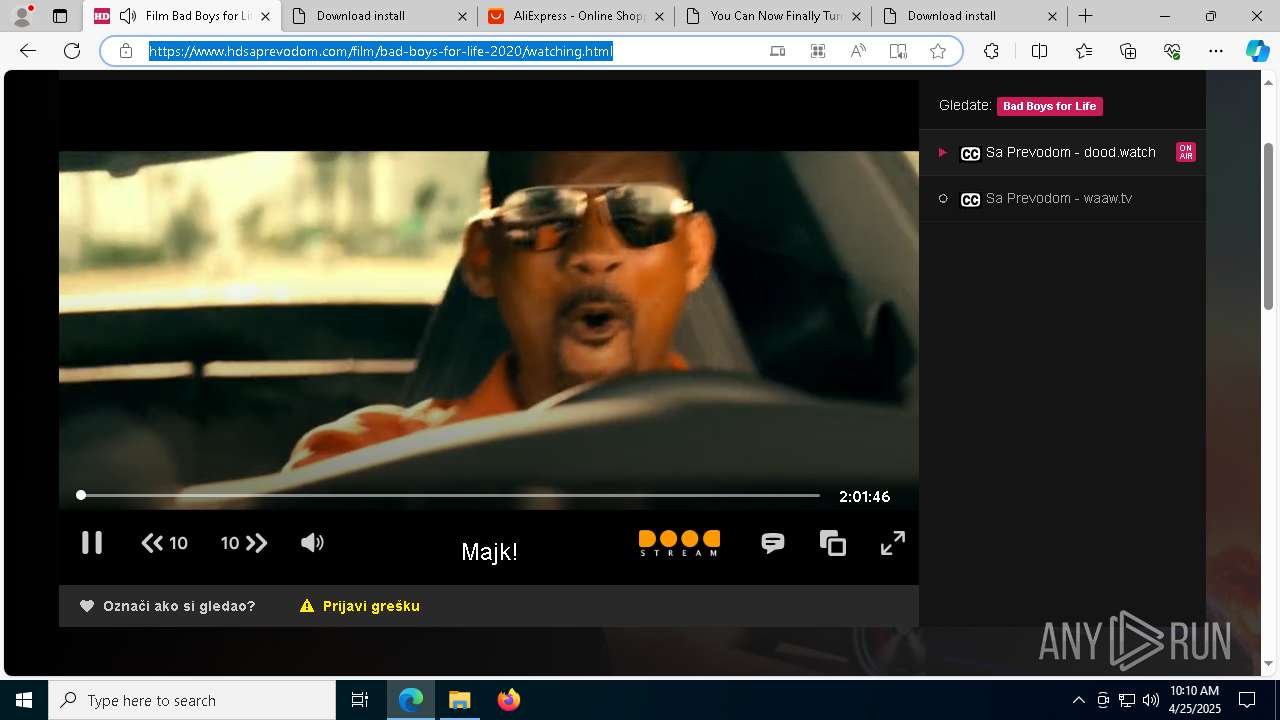
Task: Open the subtitles speech bubble icon
Action: coord(773,543)
